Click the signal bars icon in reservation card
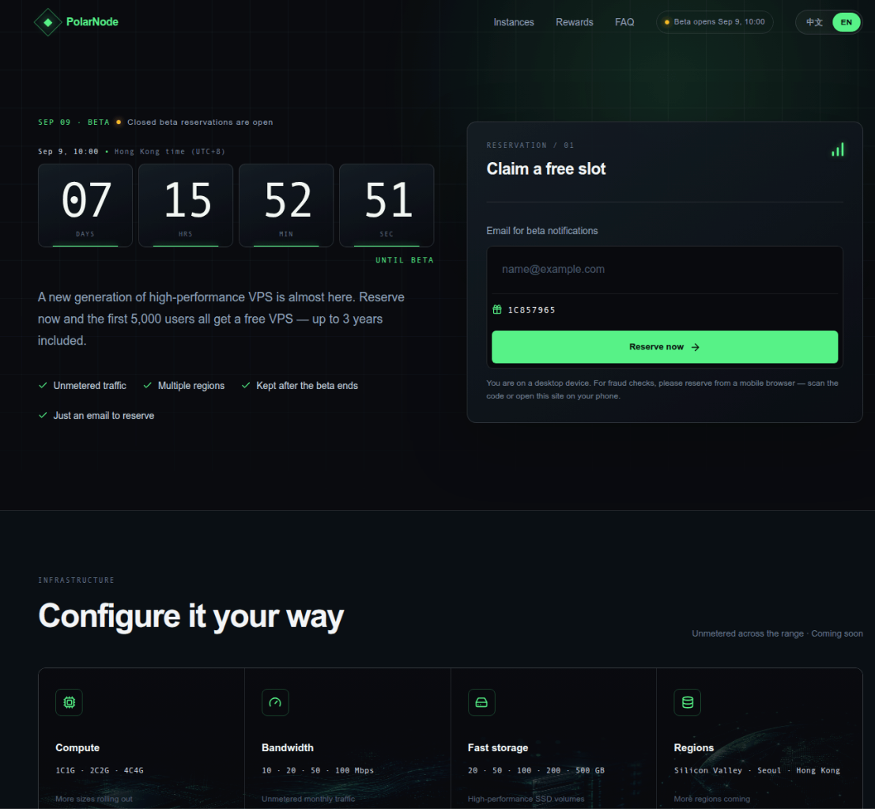Viewport: 877px width, 810px height. [837, 149]
